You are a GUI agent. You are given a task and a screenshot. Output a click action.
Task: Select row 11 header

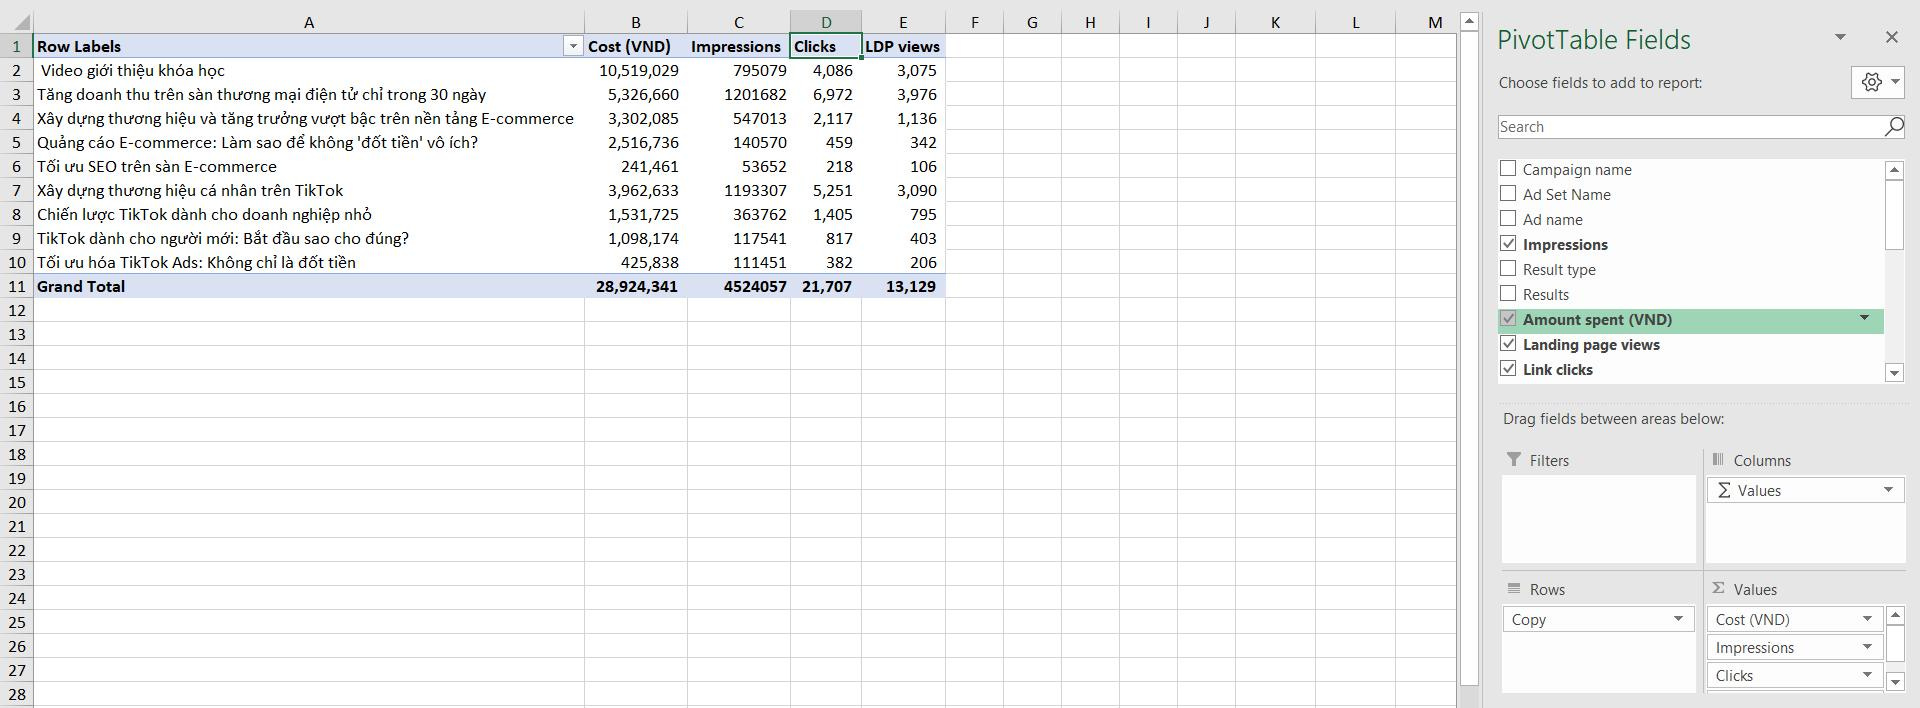17,286
